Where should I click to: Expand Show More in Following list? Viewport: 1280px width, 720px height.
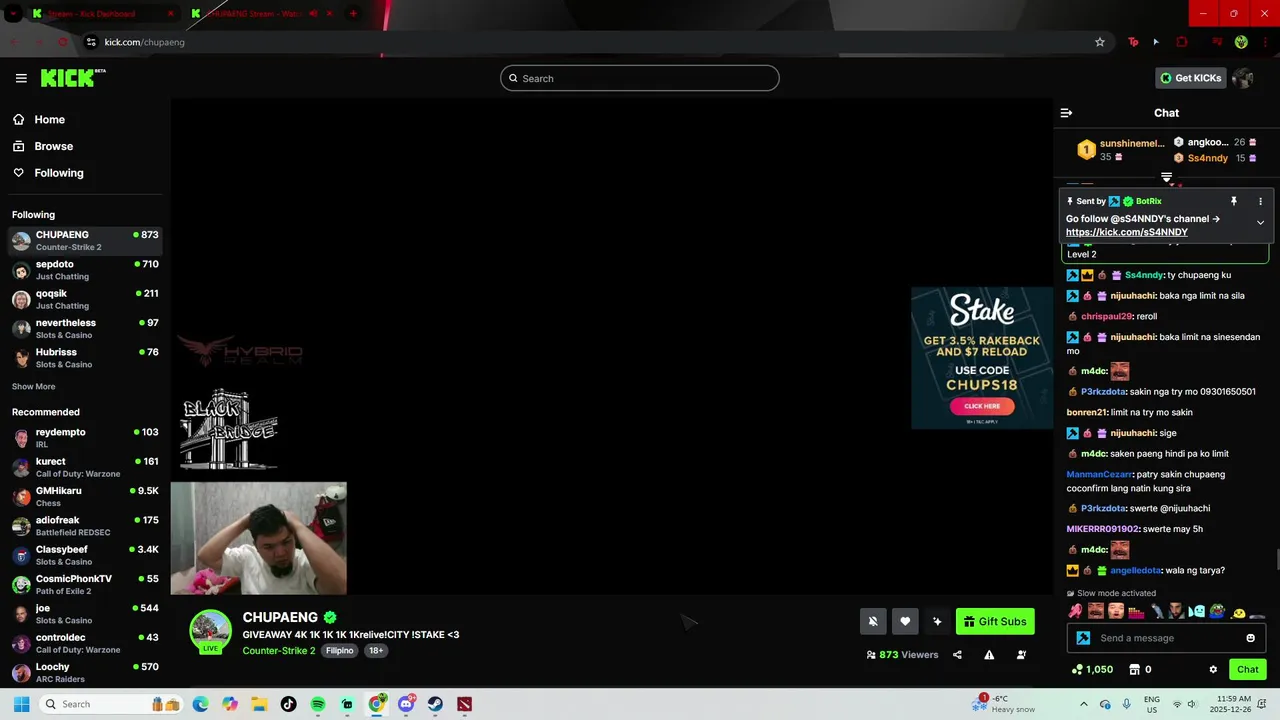[x=34, y=387]
